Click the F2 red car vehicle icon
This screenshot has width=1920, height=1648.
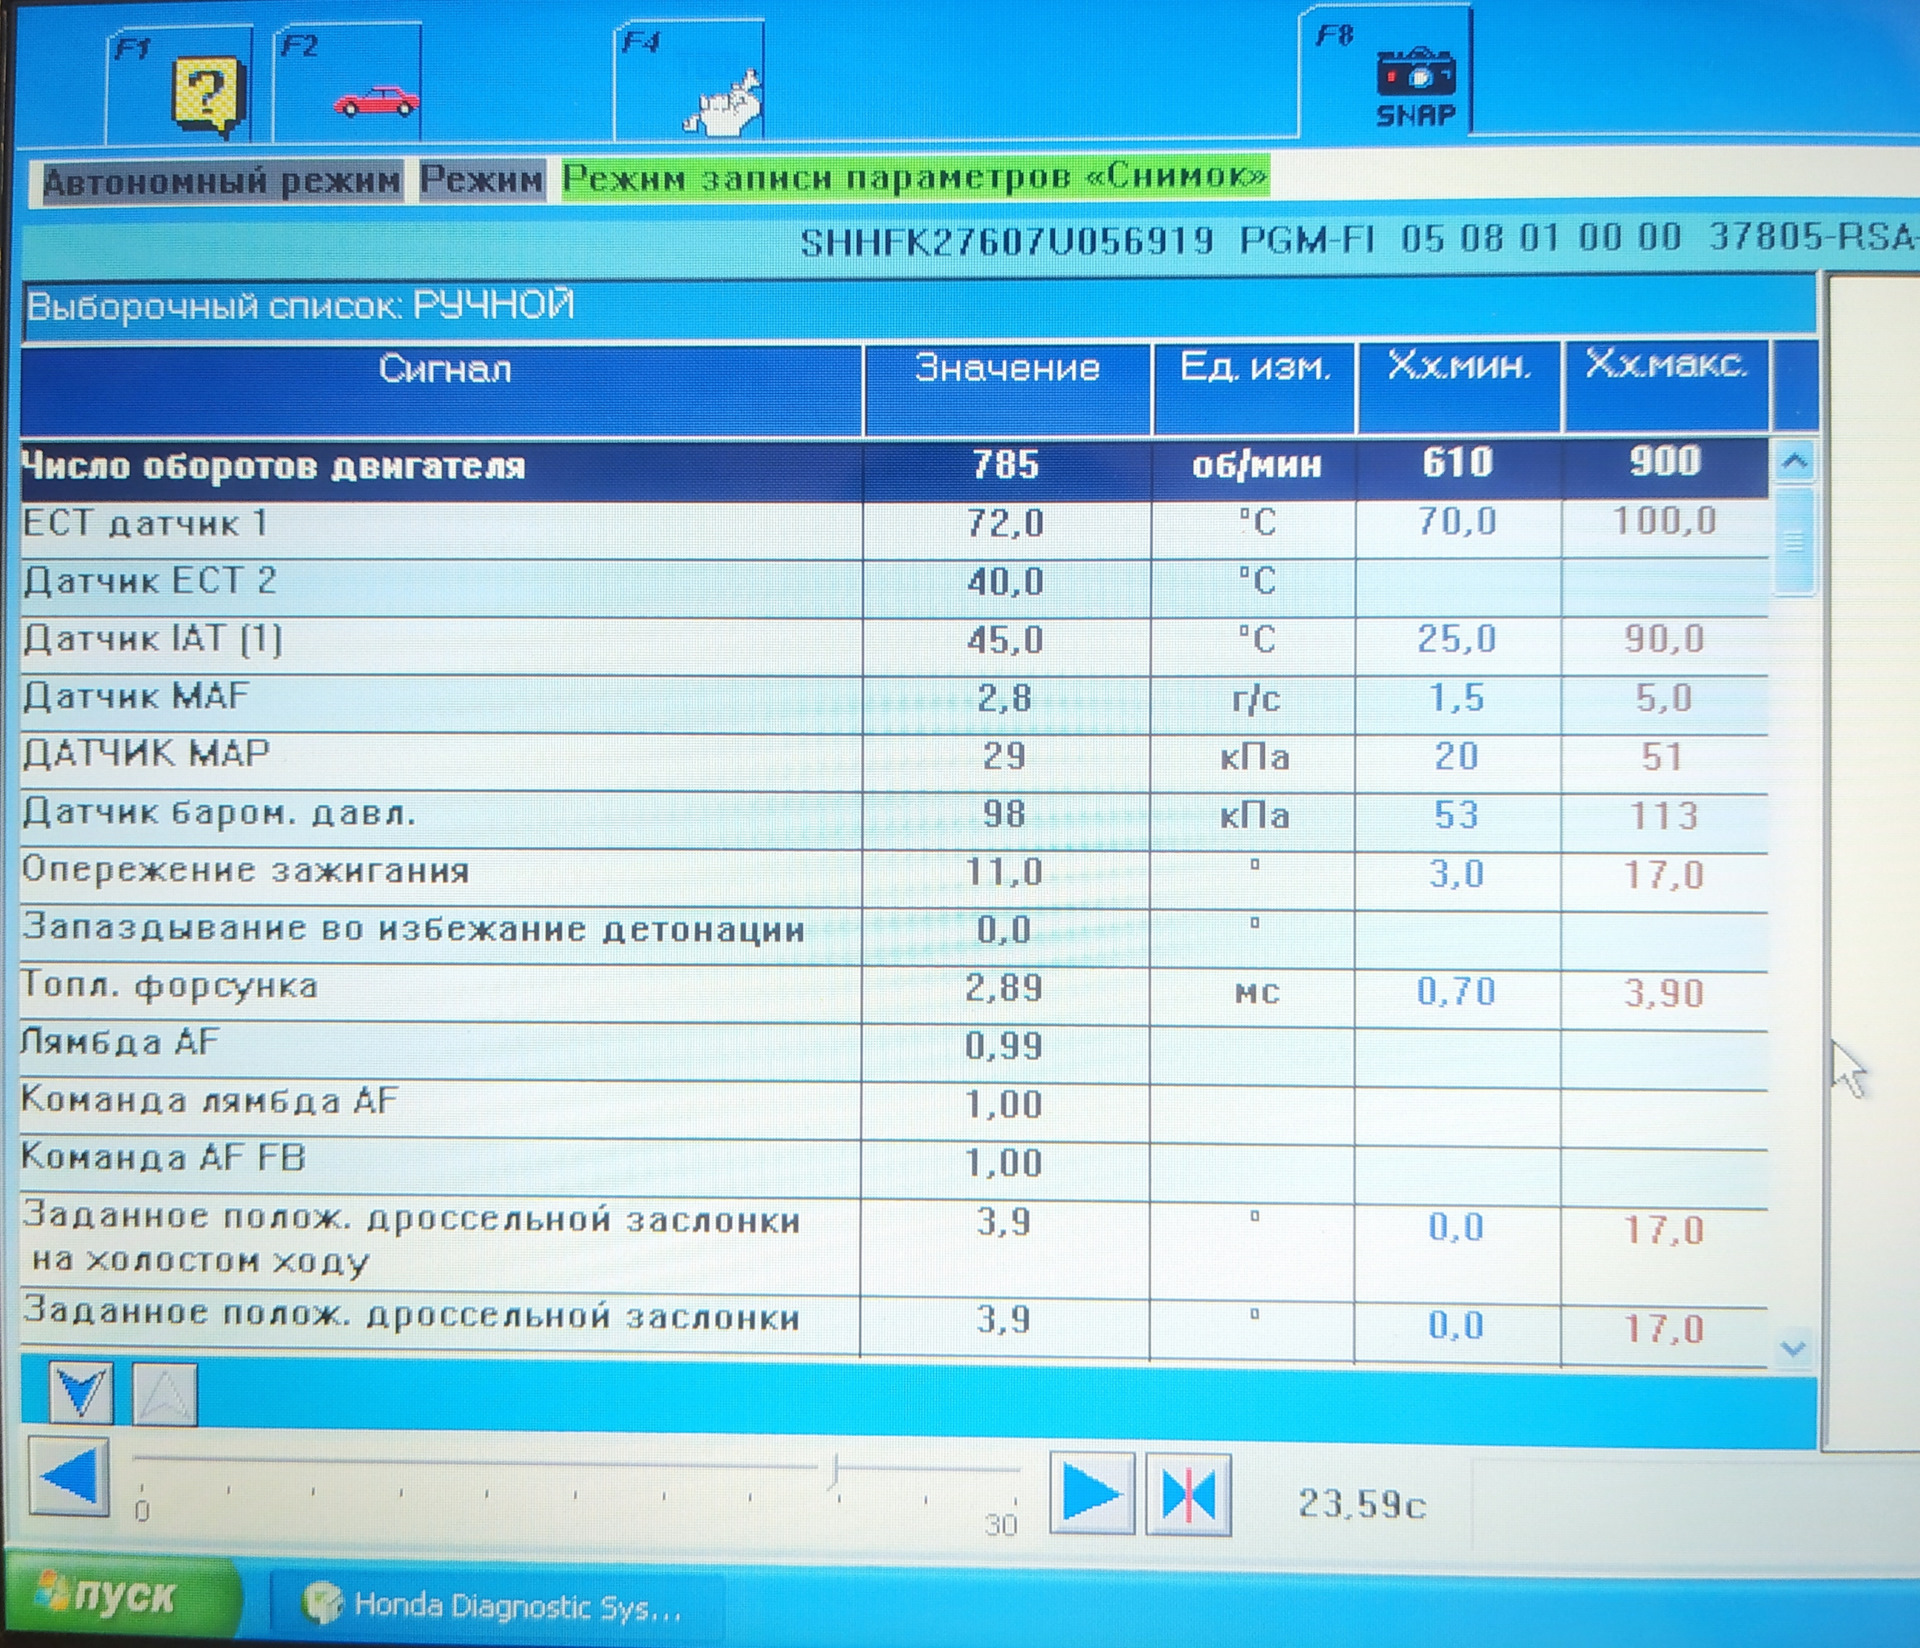[x=376, y=102]
